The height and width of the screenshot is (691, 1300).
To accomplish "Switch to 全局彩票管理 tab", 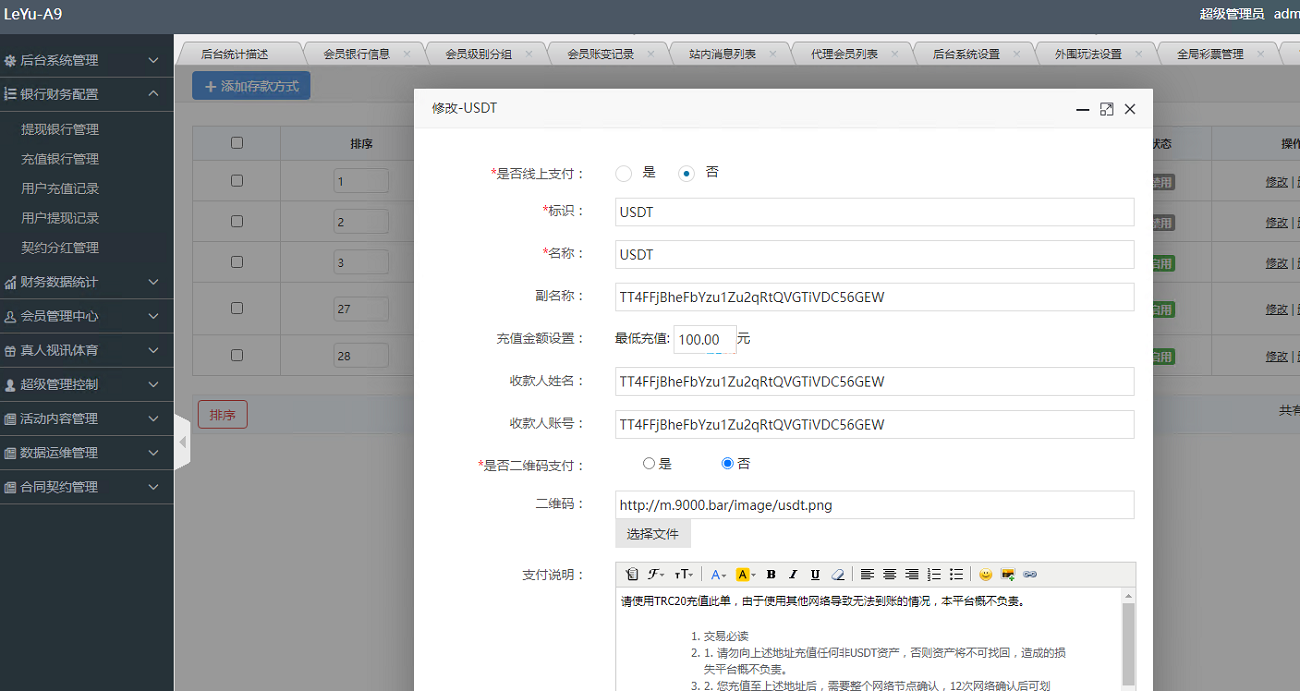I will (x=1210, y=54).
